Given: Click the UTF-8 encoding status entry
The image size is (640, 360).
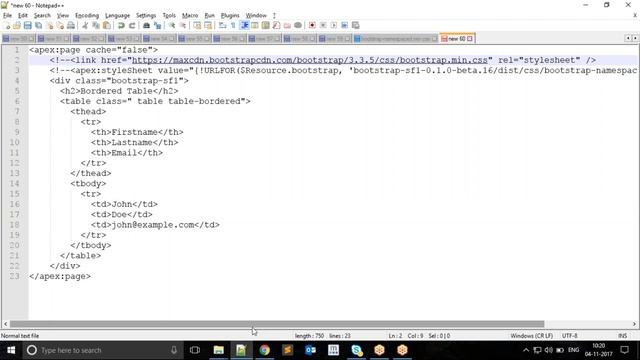Looking at the screenshot, I should (x=569, y=336).
